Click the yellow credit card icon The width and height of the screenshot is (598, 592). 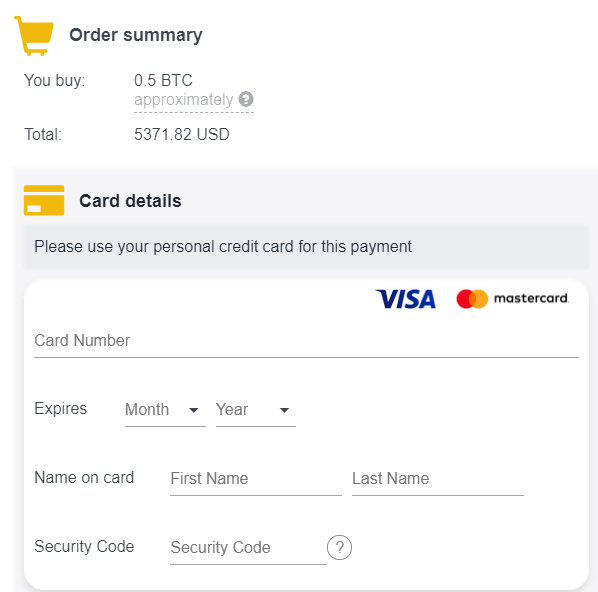coord(44,200)
